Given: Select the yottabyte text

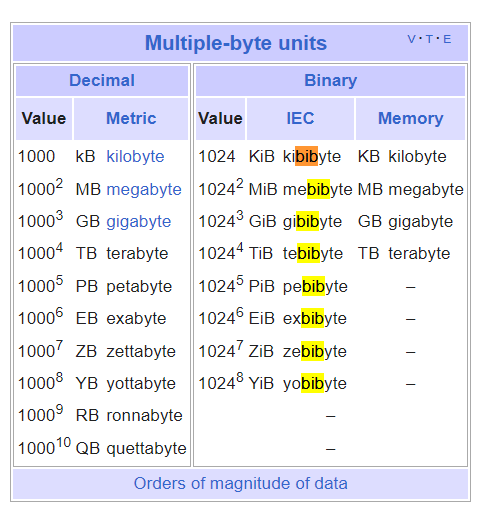Looking at the screenshot, I should pyautogui.click(x=141, y=384).
